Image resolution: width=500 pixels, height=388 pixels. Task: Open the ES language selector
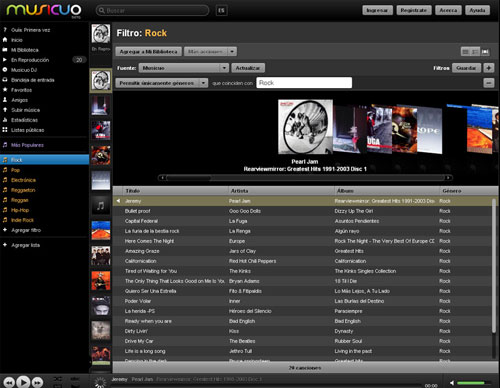[x=221, y=11]
